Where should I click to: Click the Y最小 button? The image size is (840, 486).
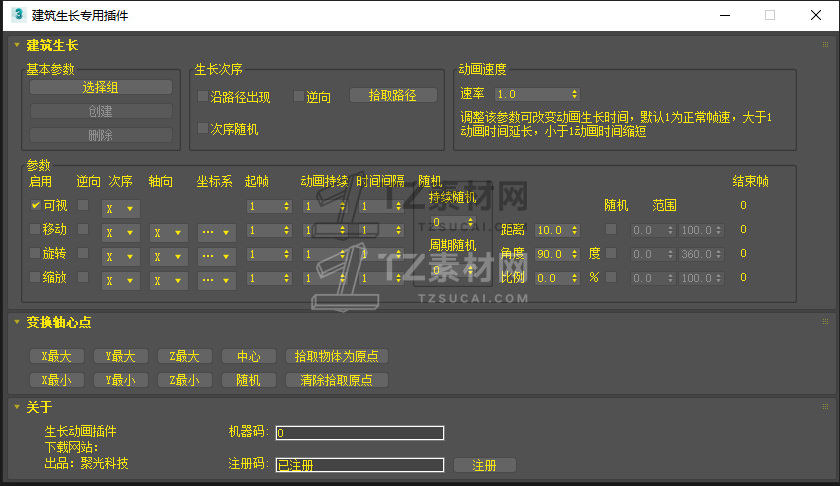coord(121,380)
